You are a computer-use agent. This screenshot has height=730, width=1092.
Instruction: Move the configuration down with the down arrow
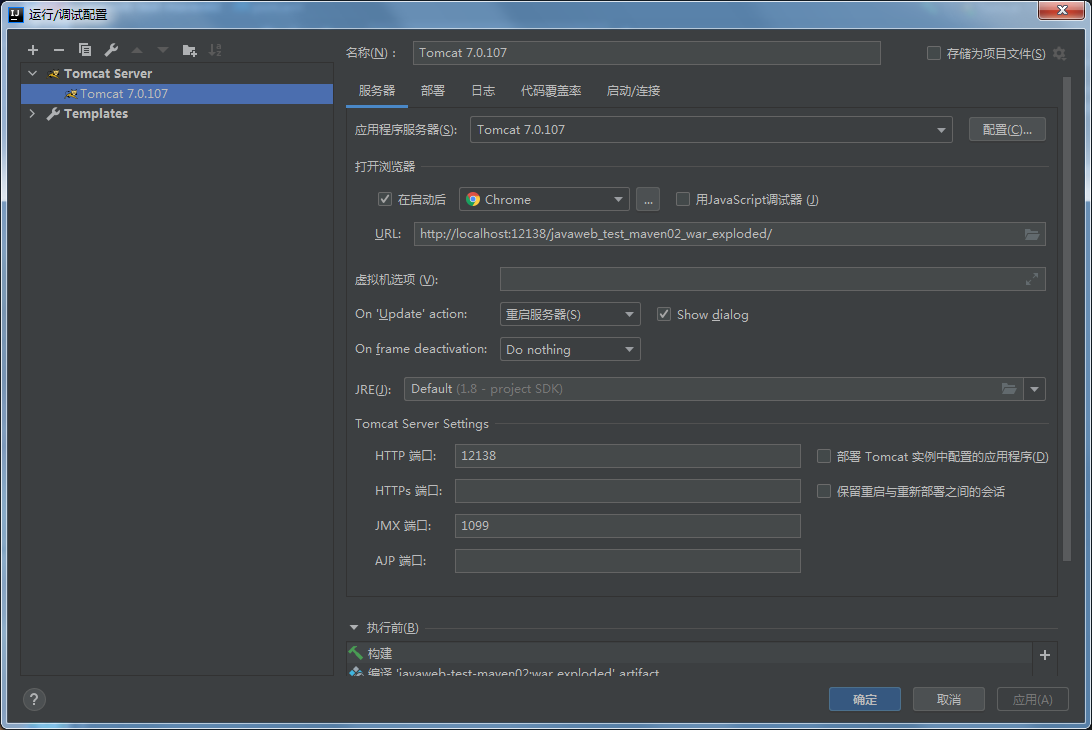(163, 50)
